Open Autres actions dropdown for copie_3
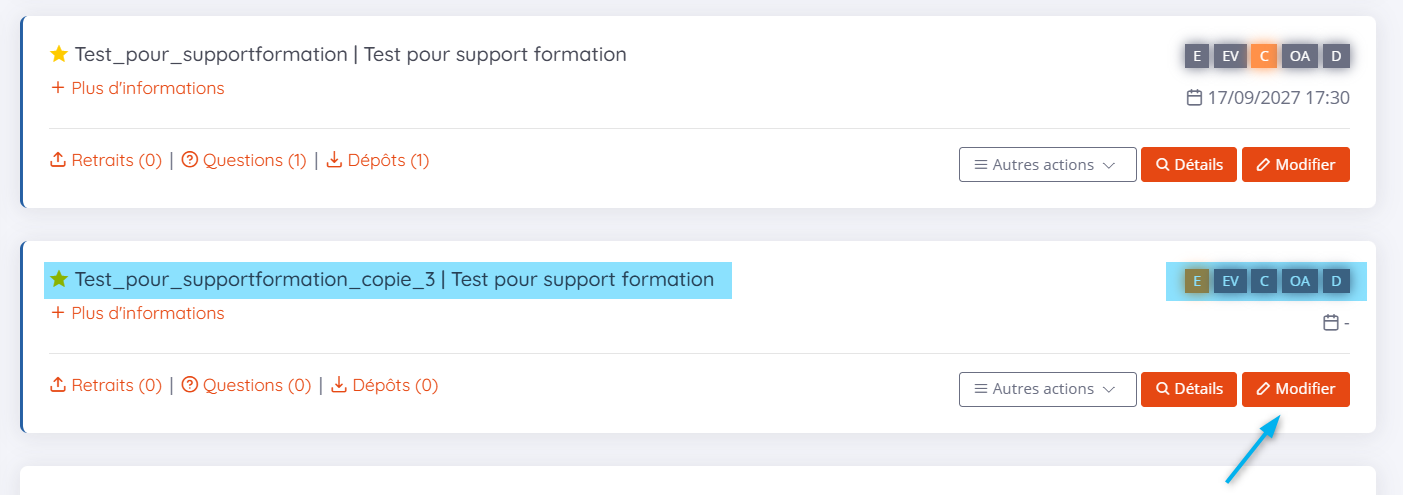 click(x=1047, y=389)
